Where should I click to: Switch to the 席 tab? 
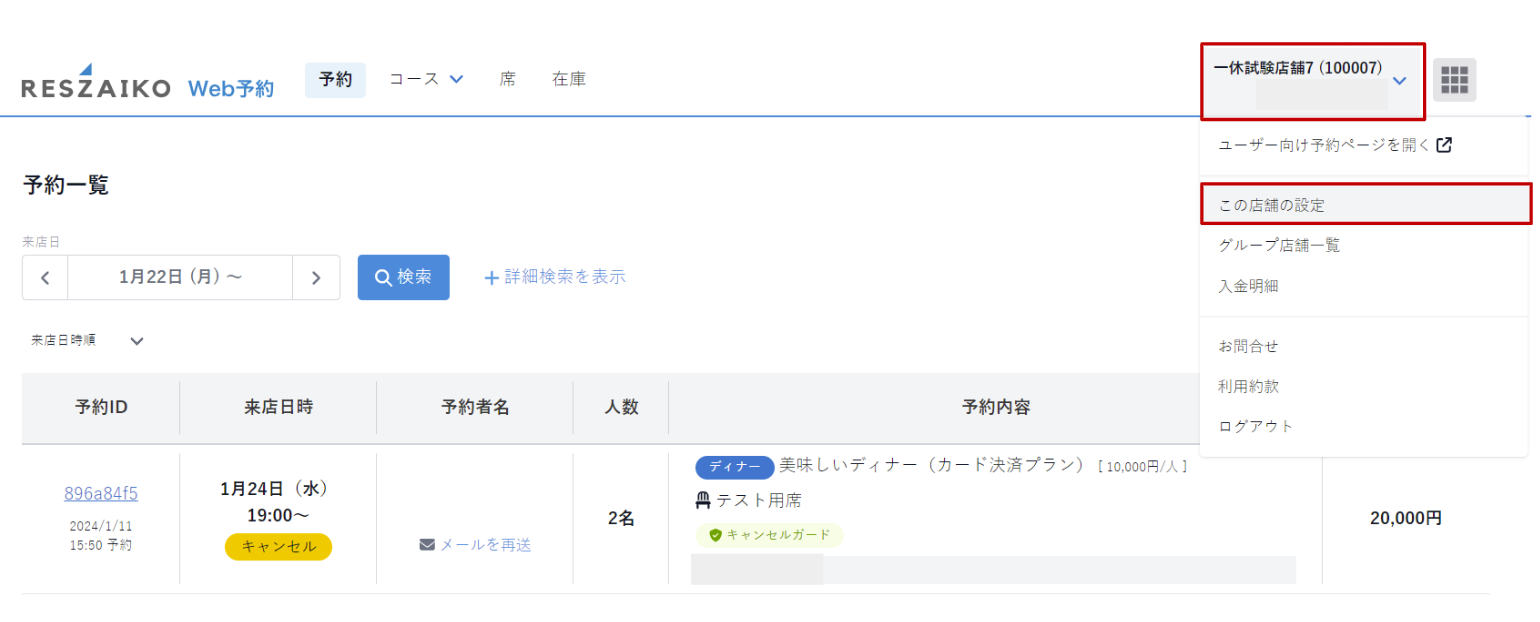[508, 79]
